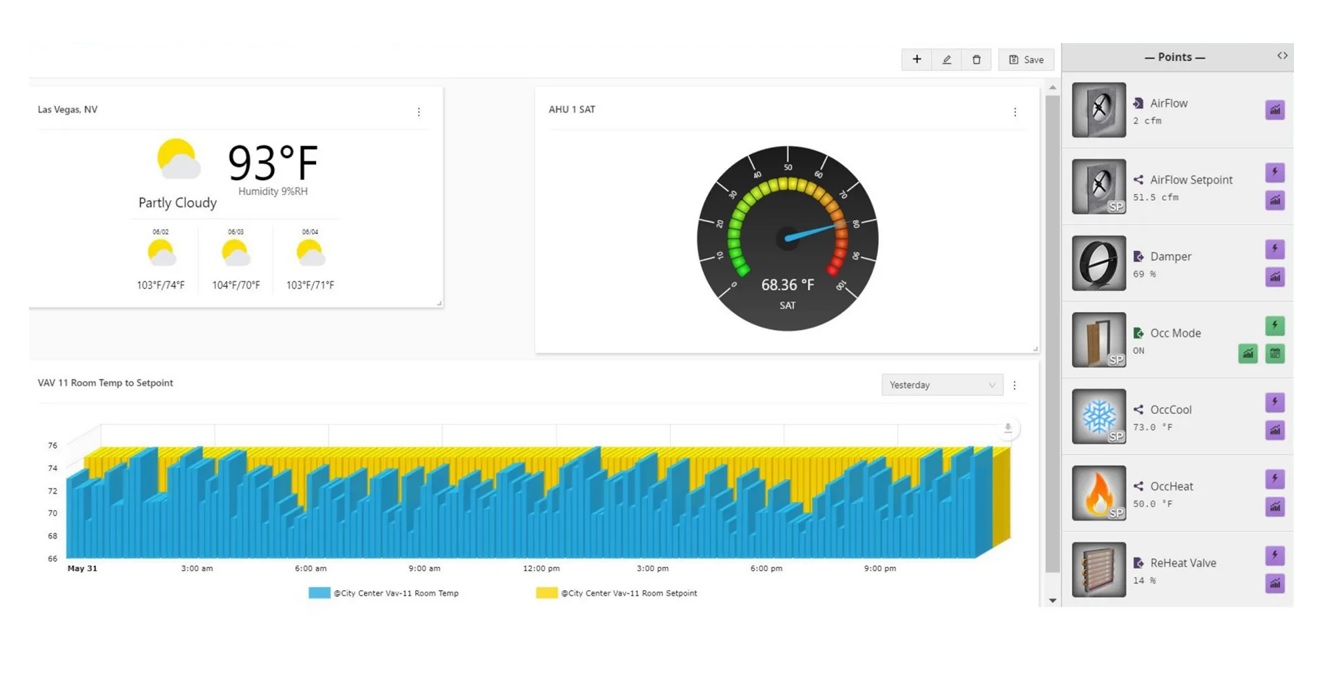This screenshot has height=678, width=1336.
Task: Open the Yesterday time range dropdown
Action: click(941, 385)
